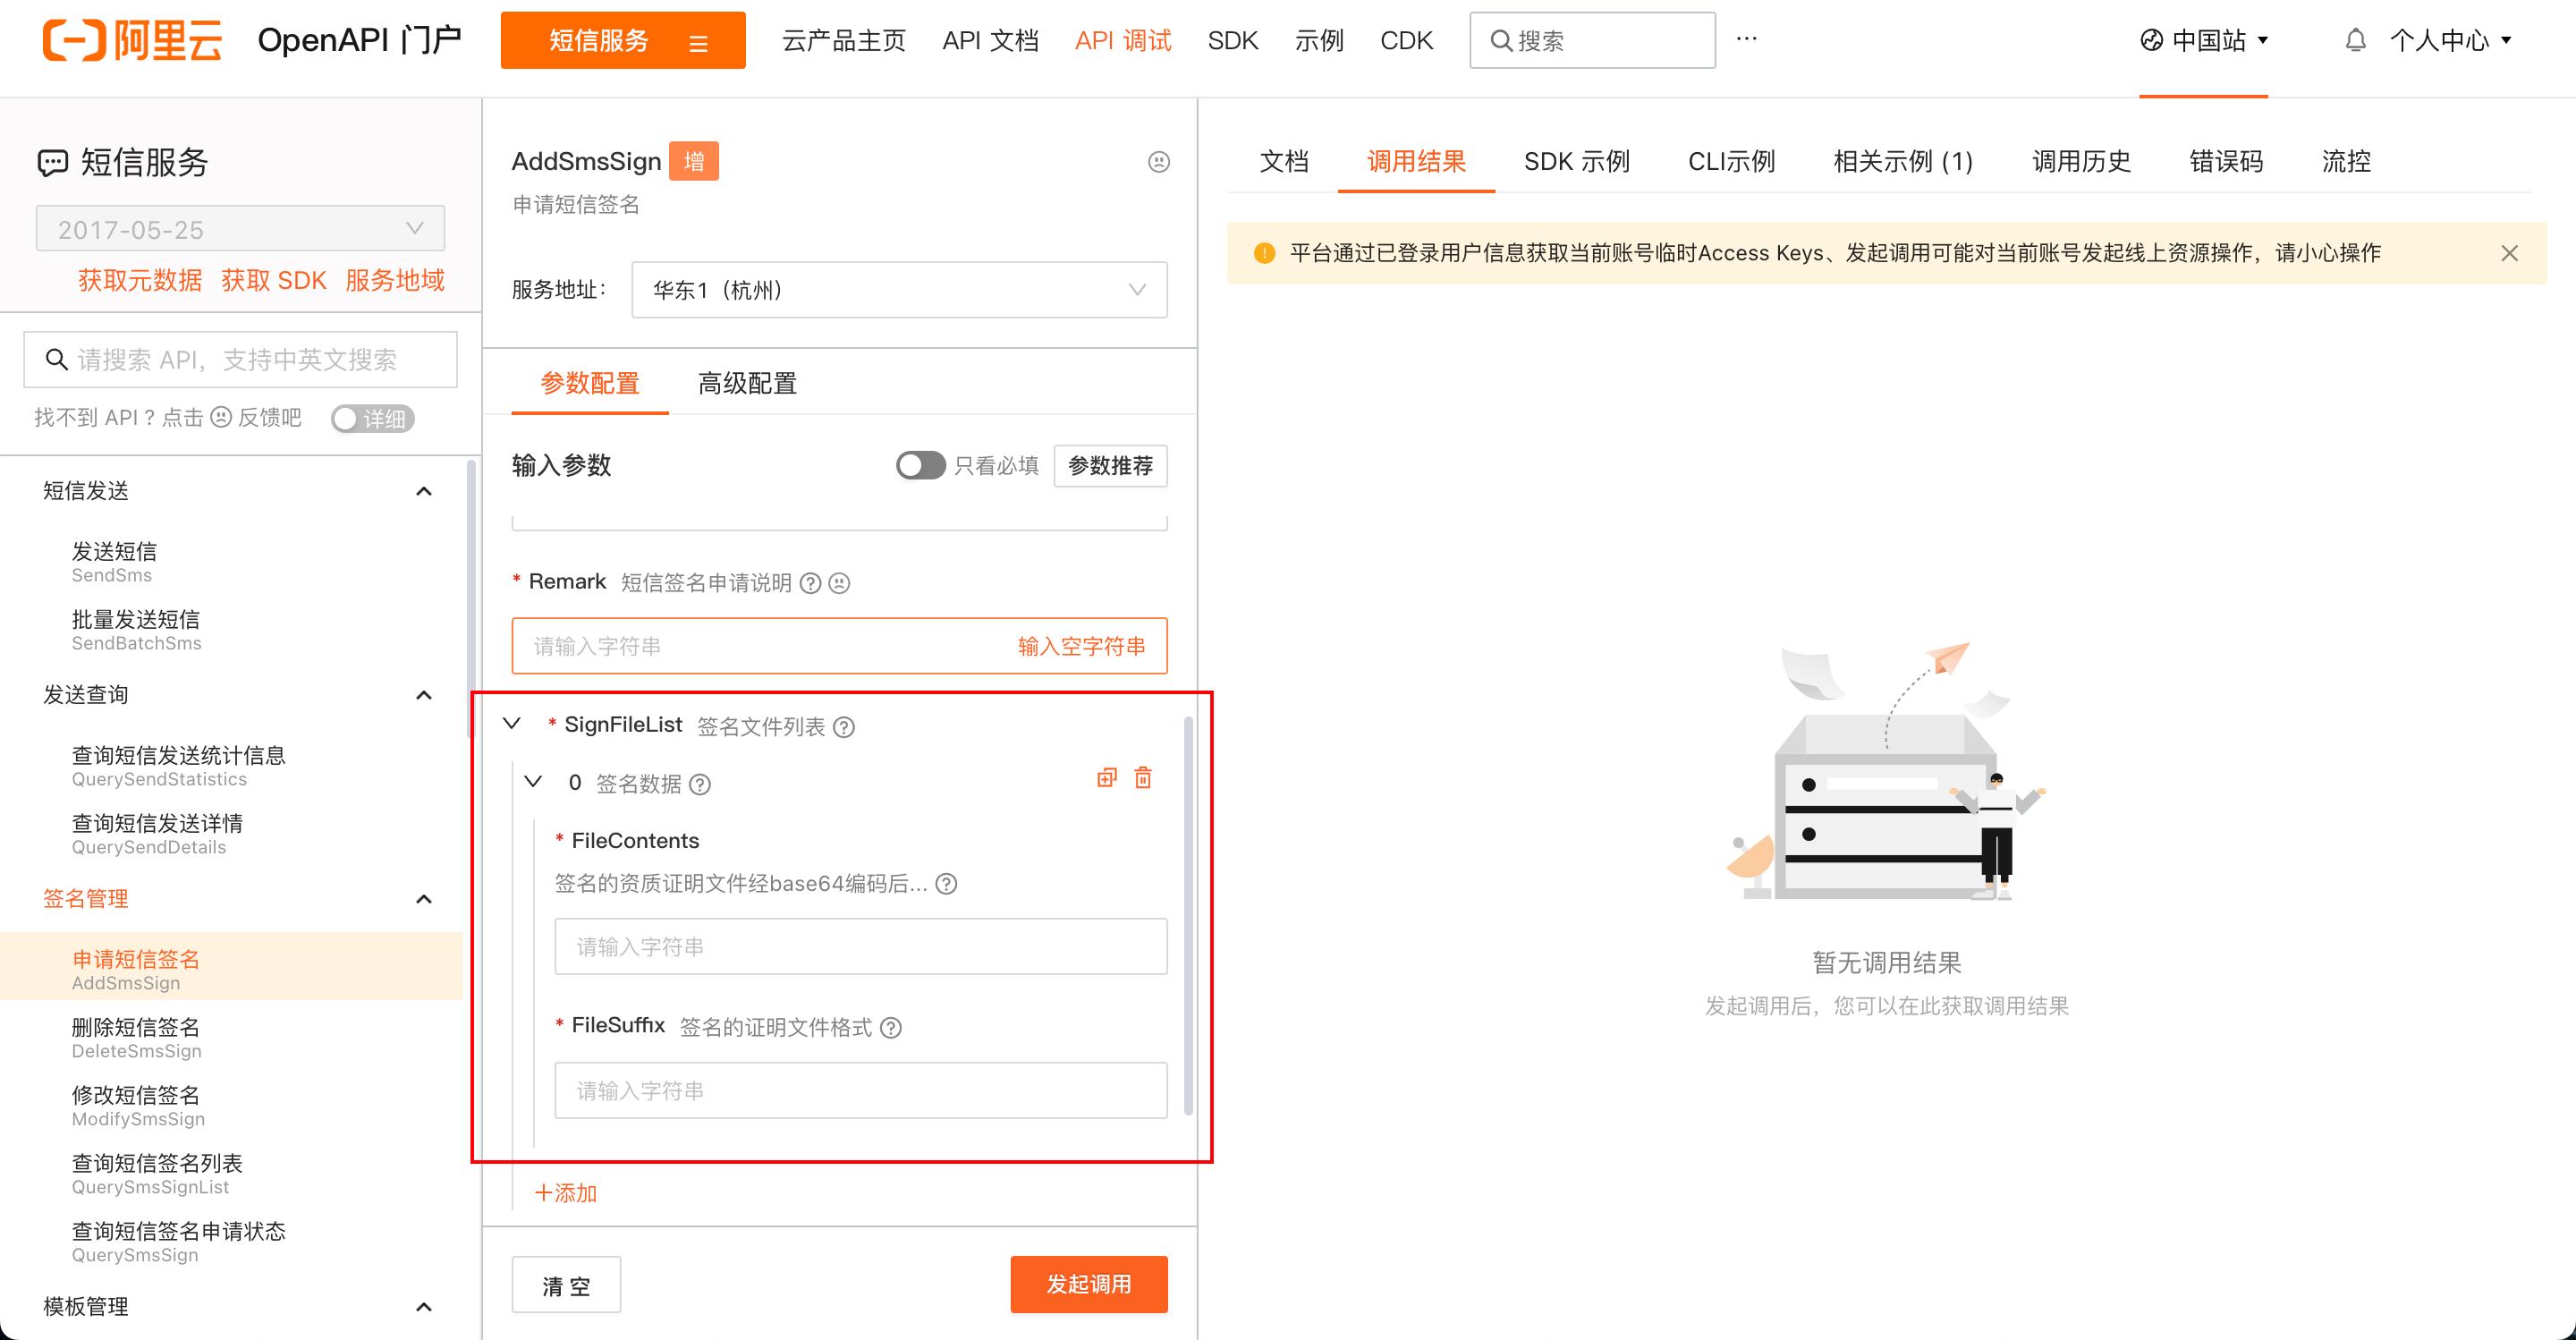Click the three-dots more menu in top navigation
The image size is (2576, 1340).
[x=1746, y=39]
